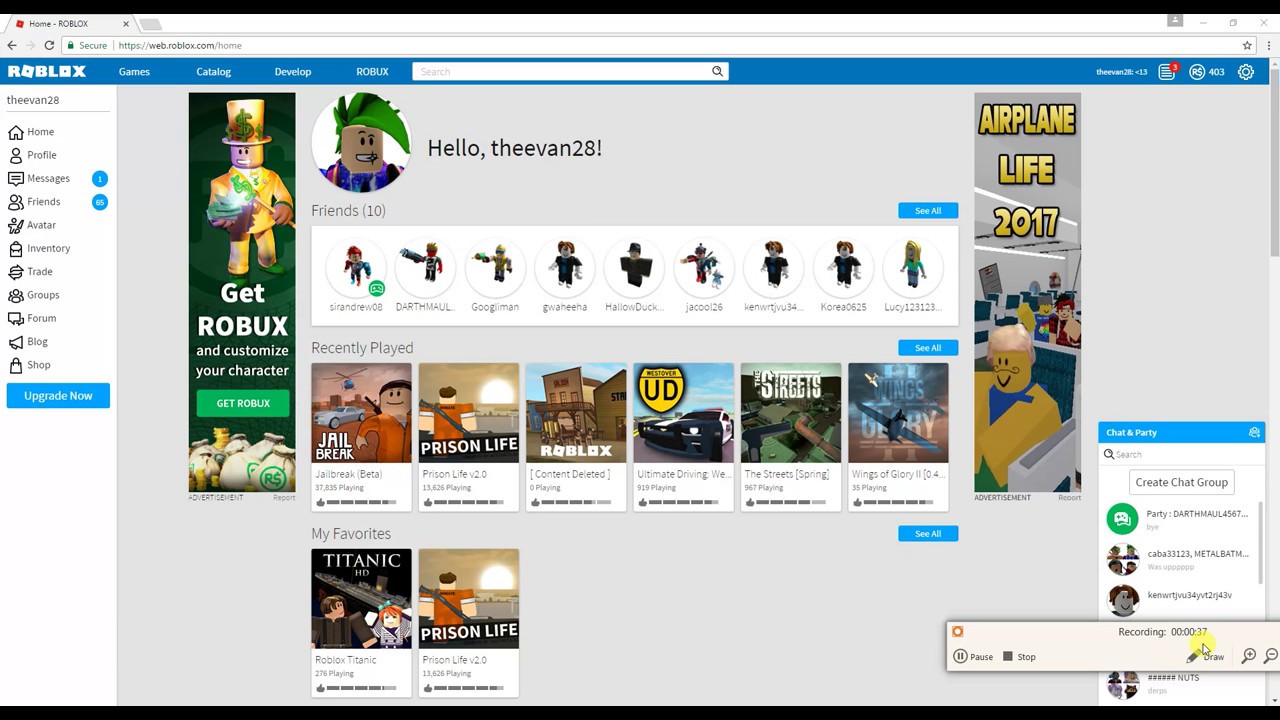Open Shop in the sidebar
Screen dimensions: 1280x720
[x=29, y=365]
